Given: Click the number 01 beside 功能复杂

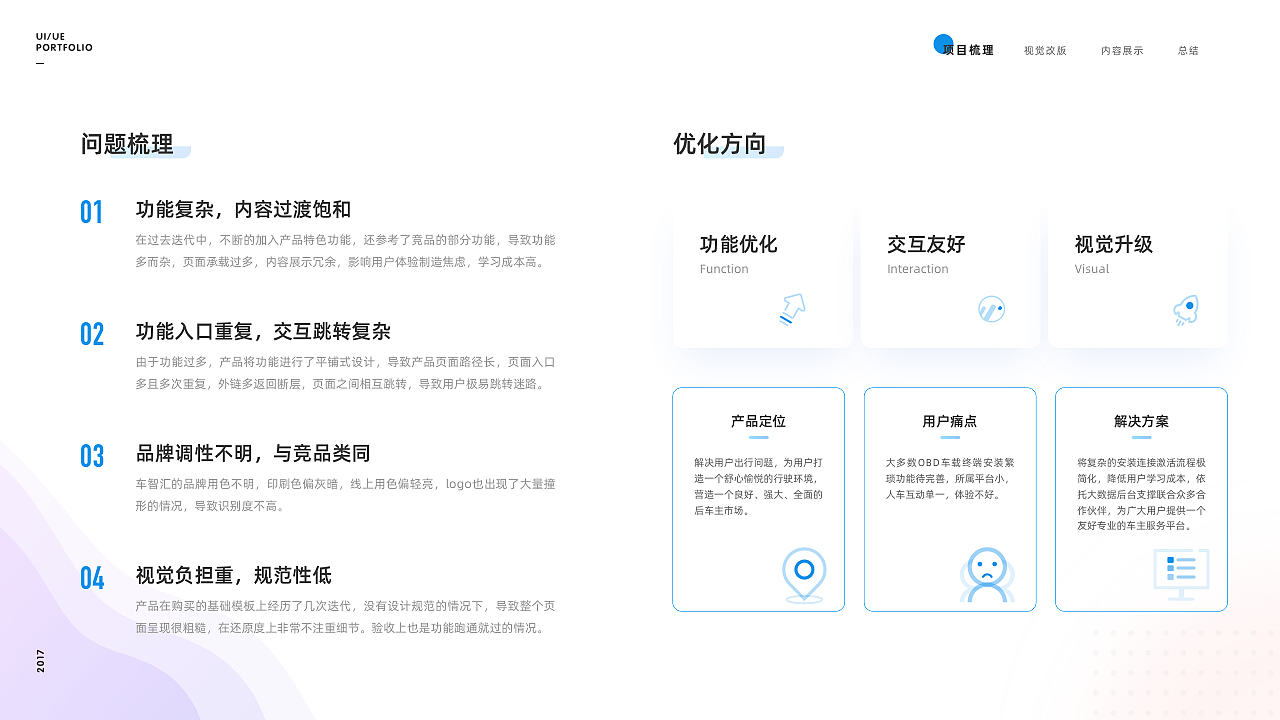Looking at the screenshot, I should tap(92, 212).
